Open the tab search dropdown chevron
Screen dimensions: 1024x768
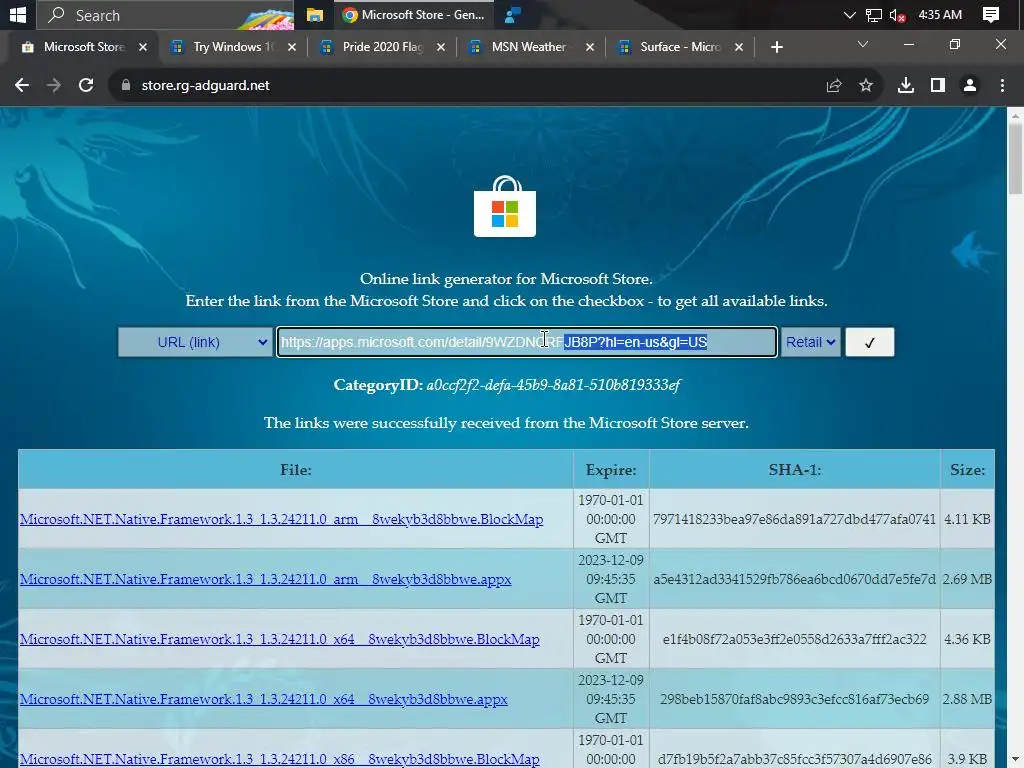pyautogui.click(x=863, y=44)
